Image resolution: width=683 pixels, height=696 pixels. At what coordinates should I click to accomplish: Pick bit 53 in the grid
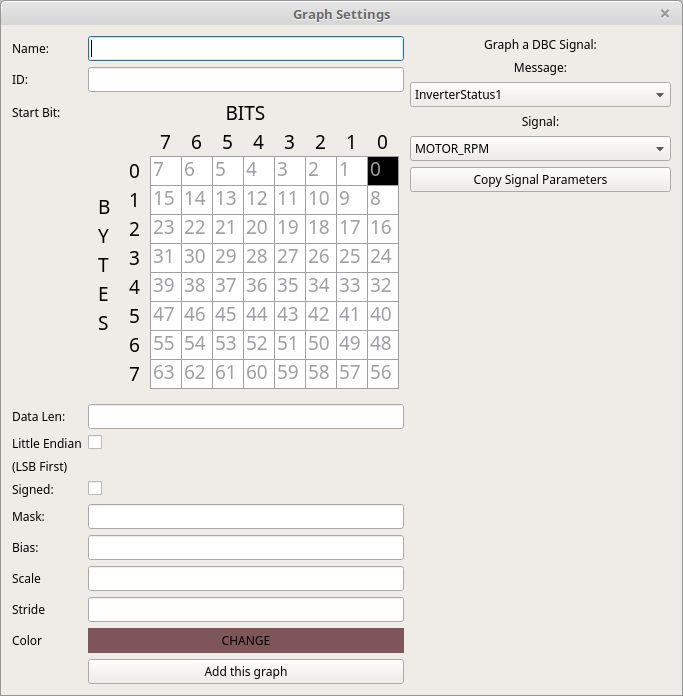click(228, 345)
